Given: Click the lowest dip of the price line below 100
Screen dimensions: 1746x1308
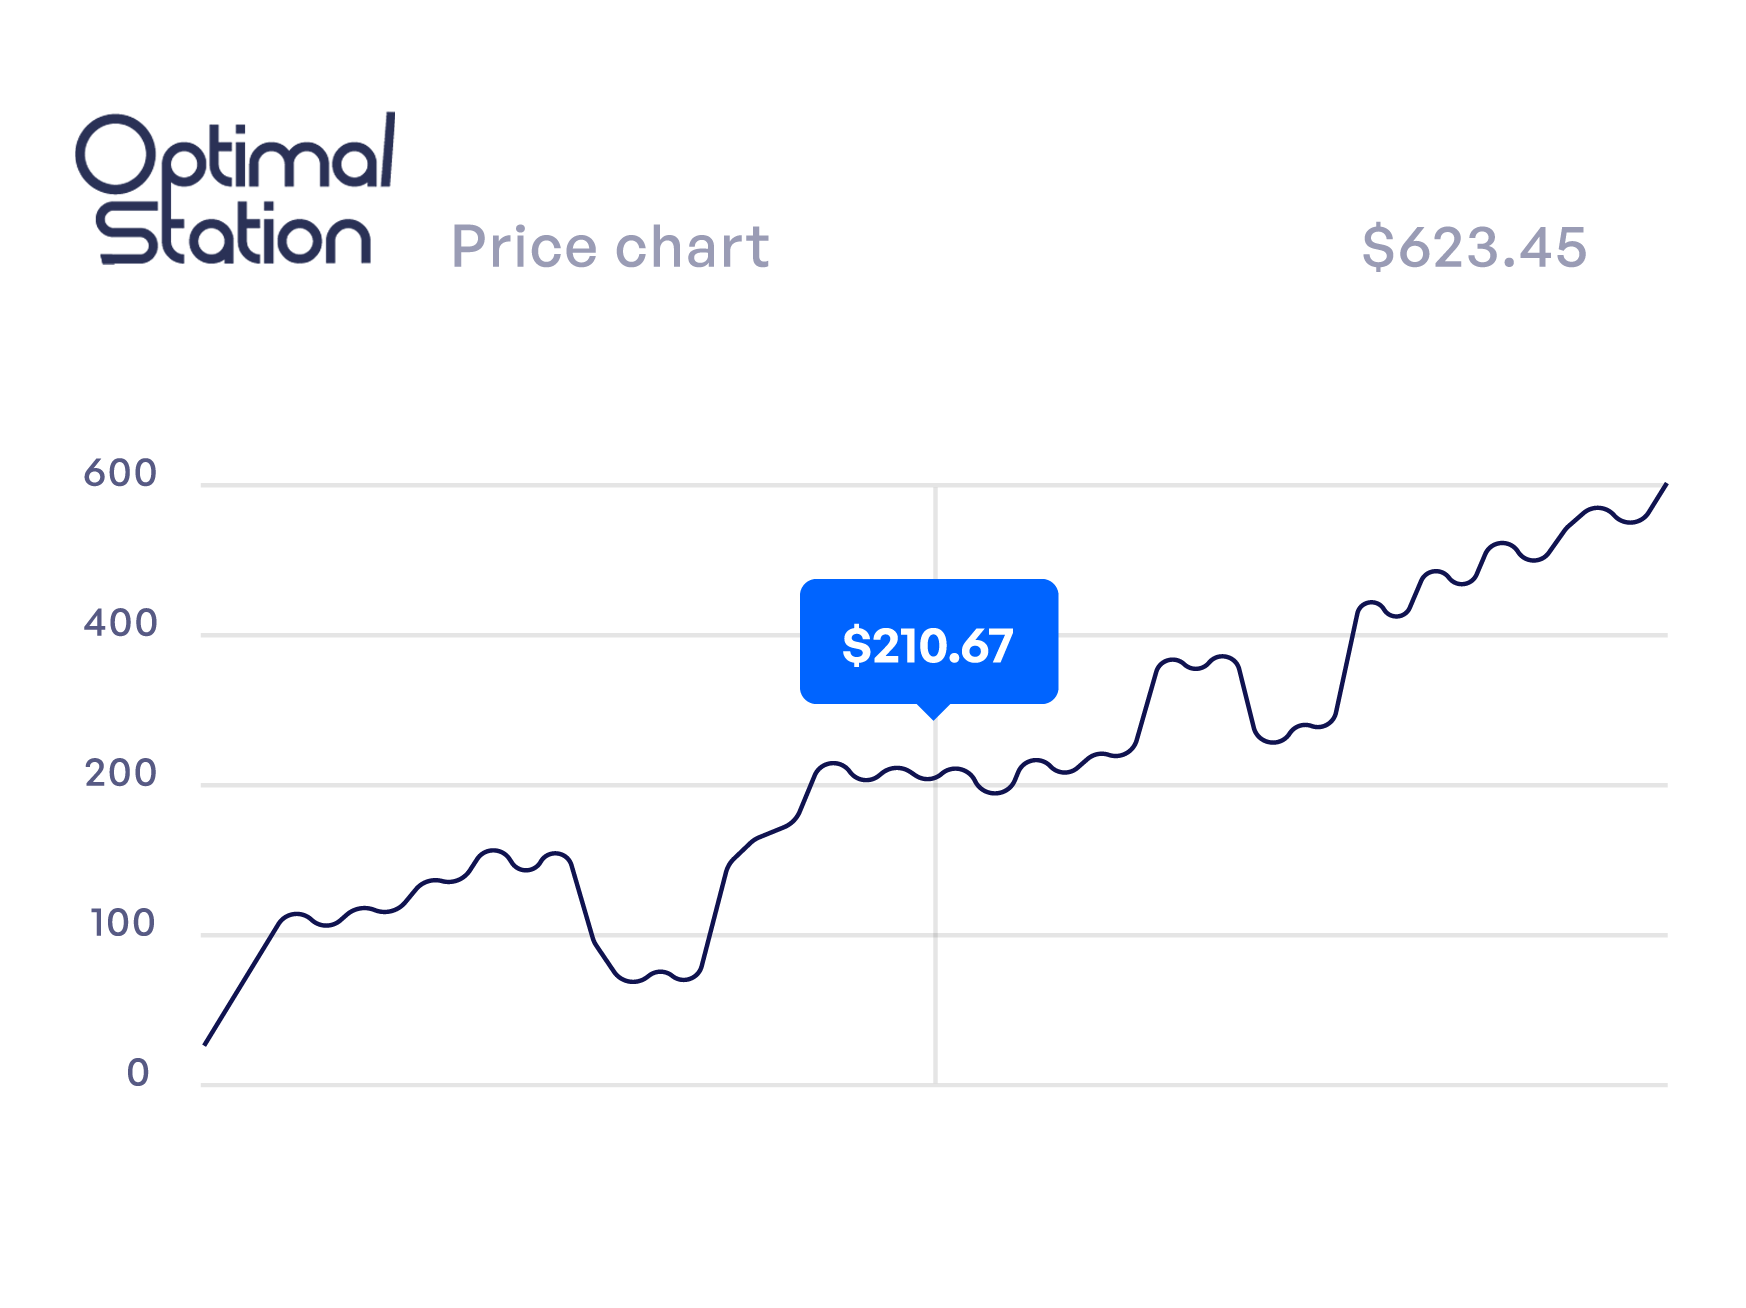Looking at the screenshot, I should pyautogui.click(x=632, y=981).
